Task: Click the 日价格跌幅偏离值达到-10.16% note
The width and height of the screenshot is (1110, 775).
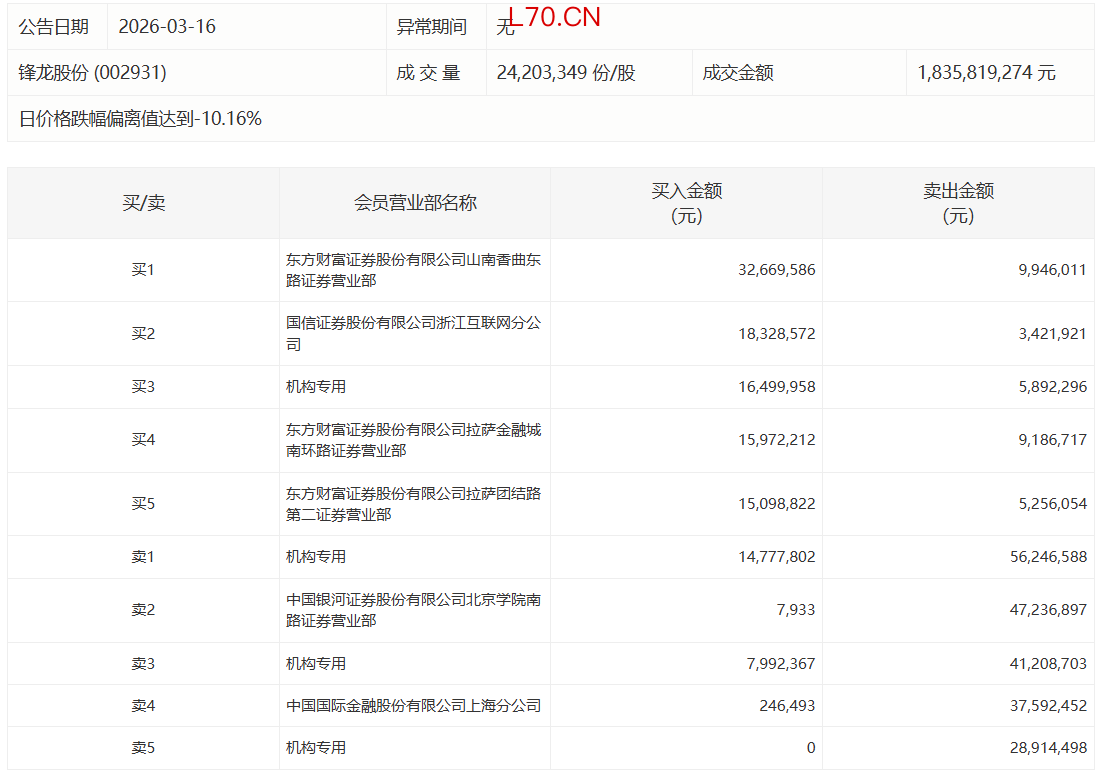Action: coord(140,119)
